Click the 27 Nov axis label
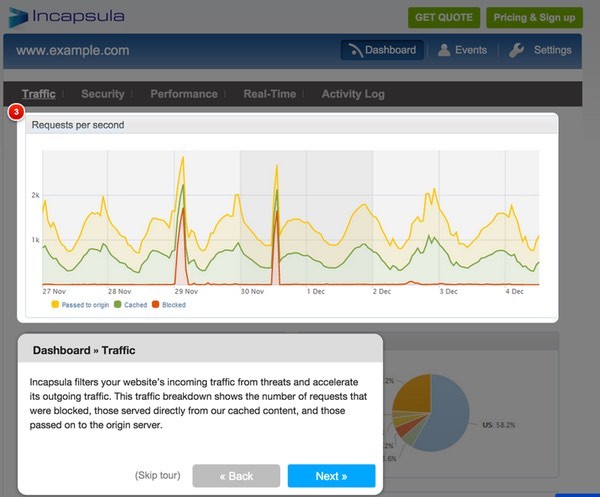 coord(54,291)
